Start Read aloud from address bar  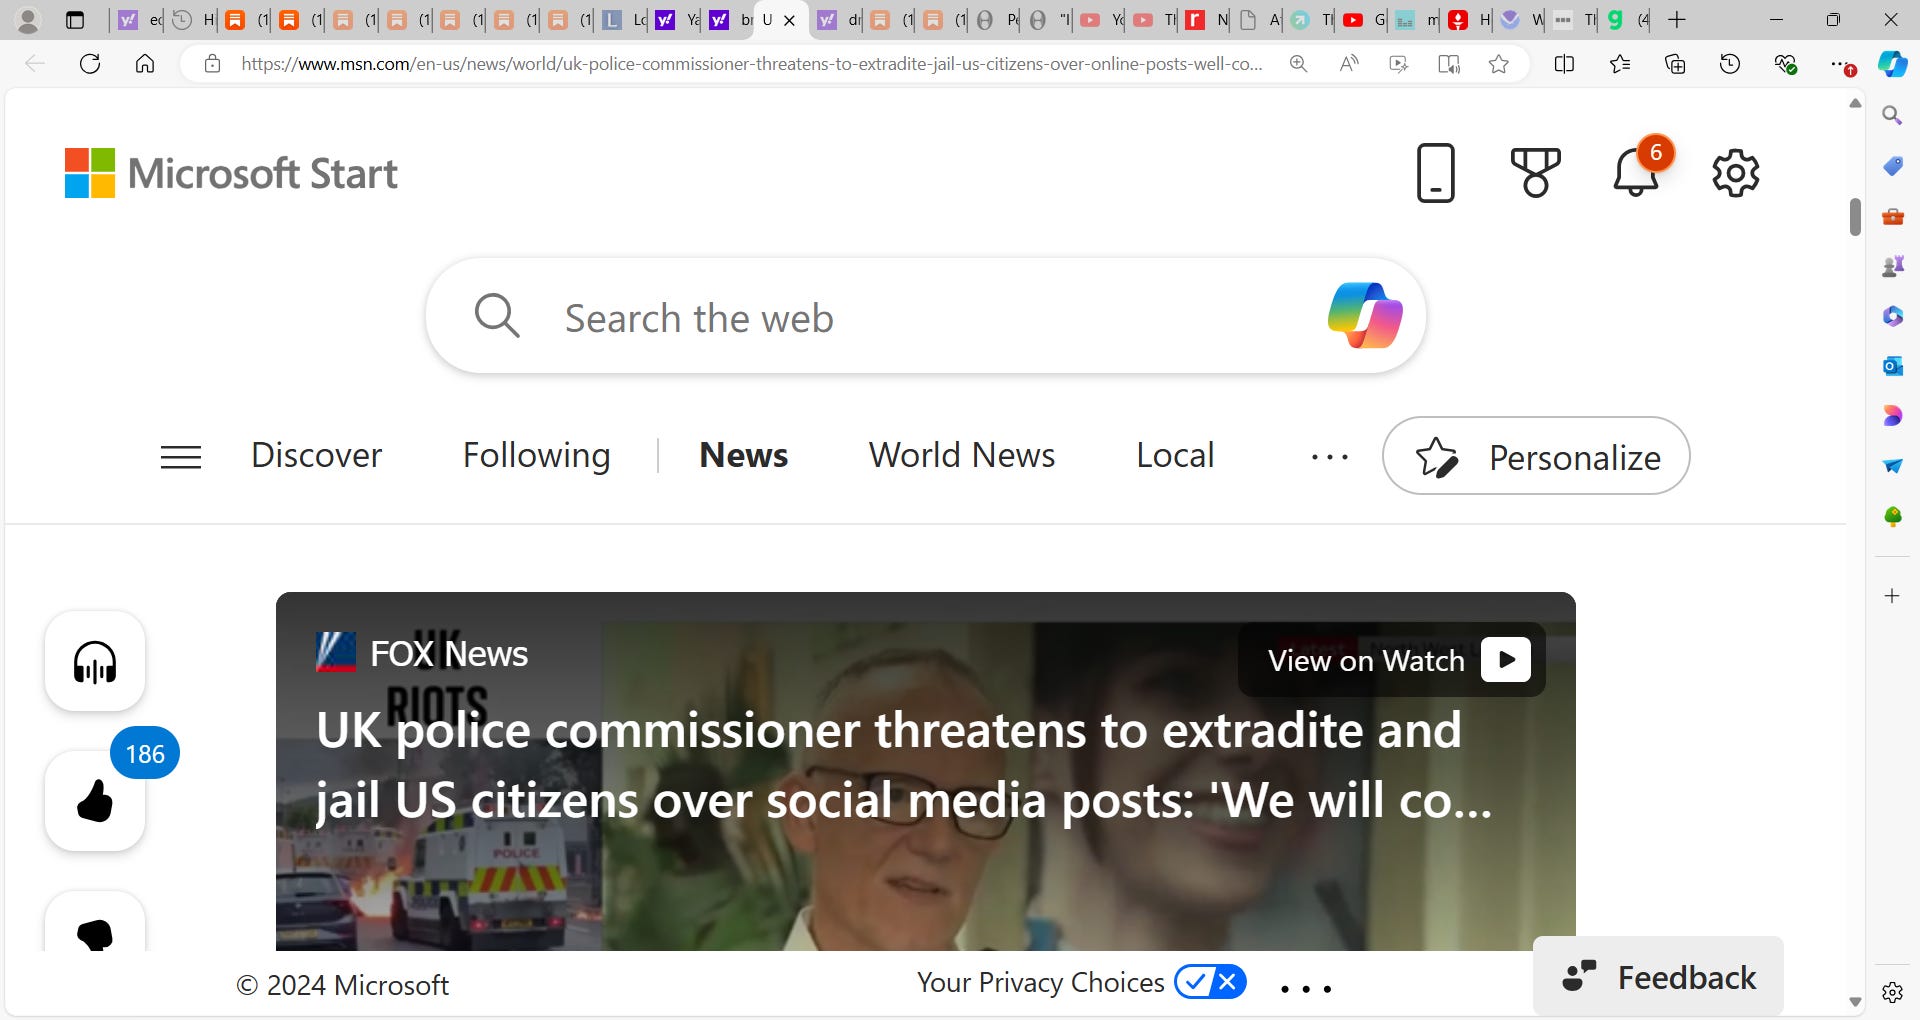[x=1349, y=64]
